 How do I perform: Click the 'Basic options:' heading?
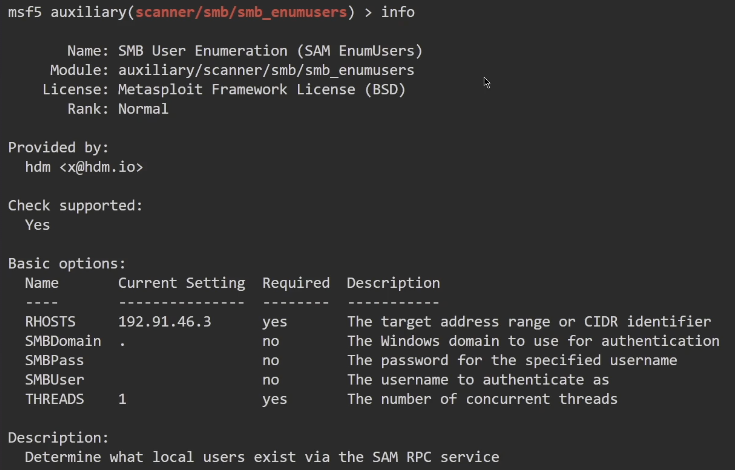67,264
